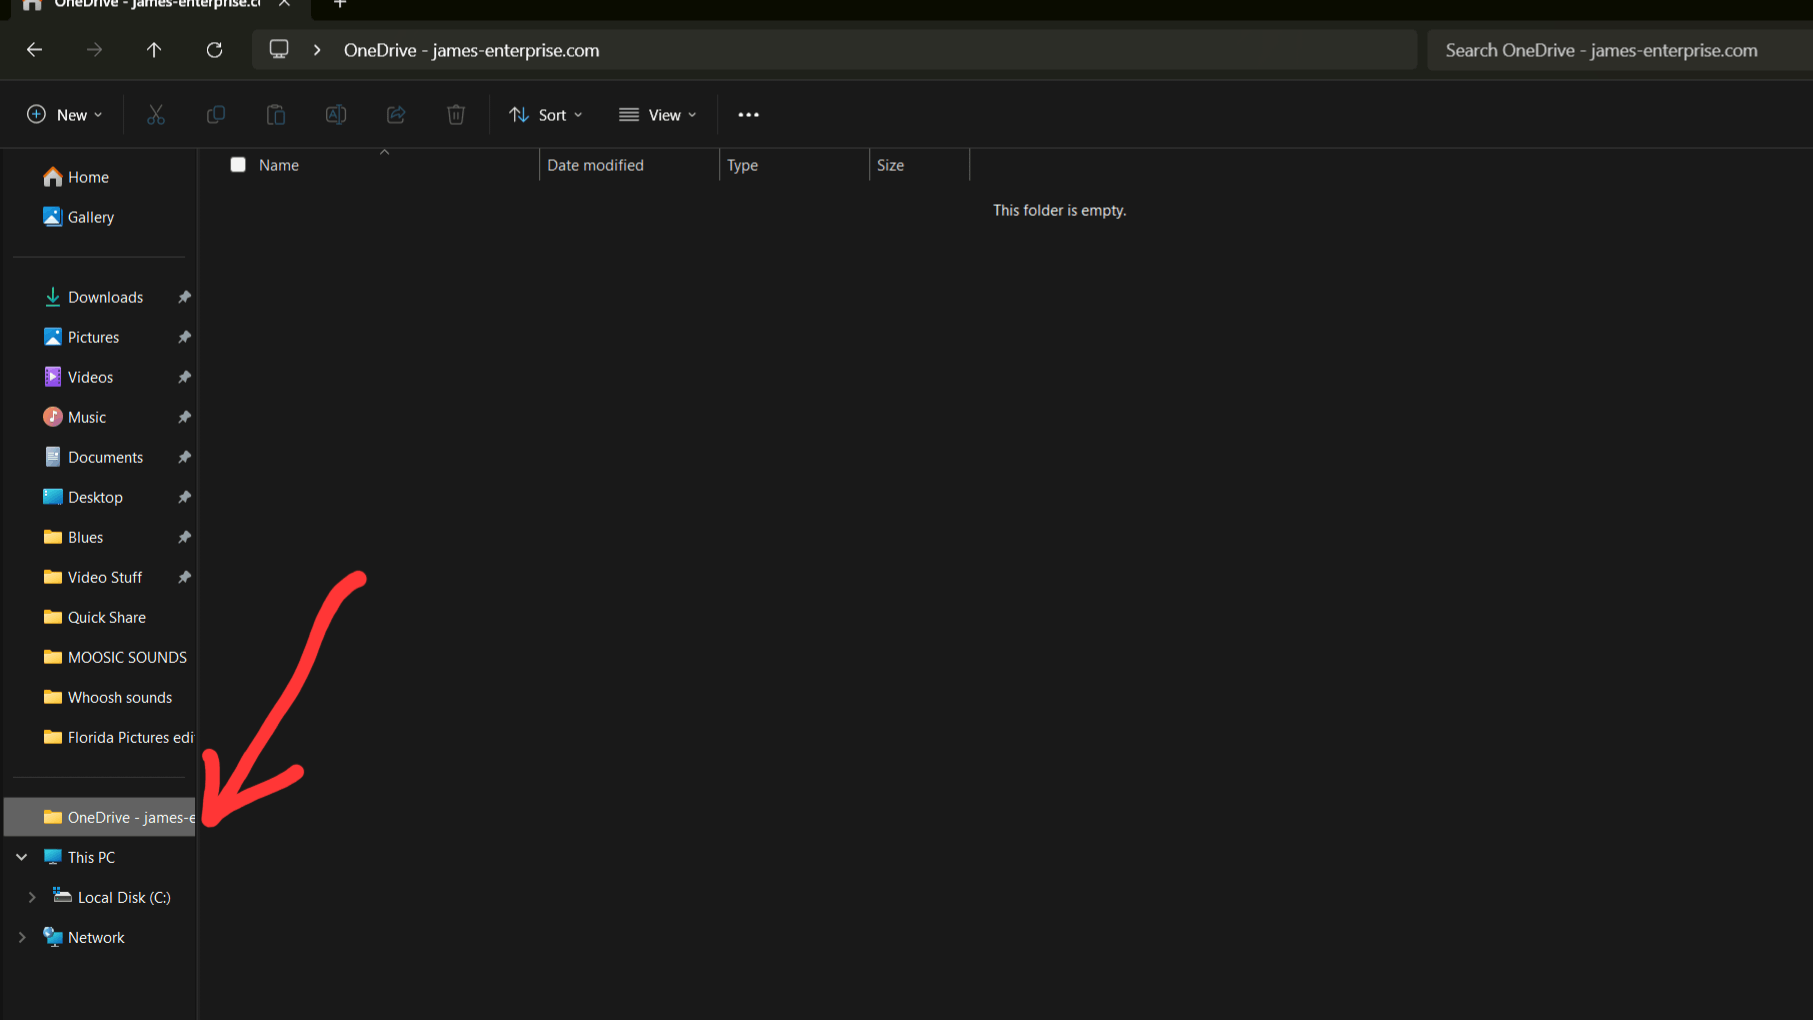Open the View dropdown menu

(658, 115)
